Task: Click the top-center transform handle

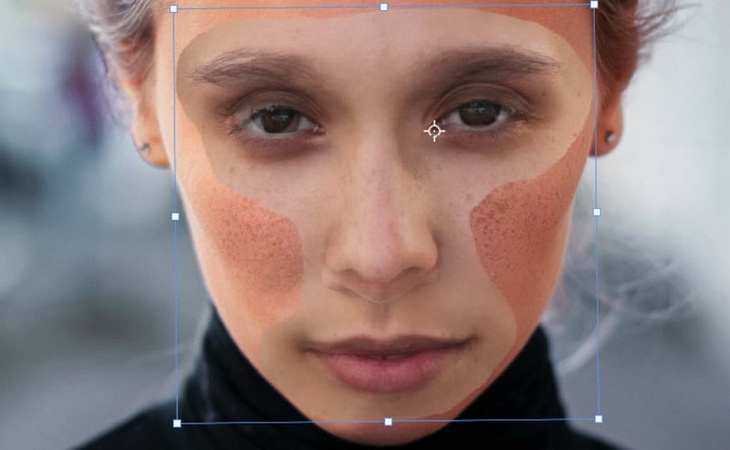Action: (x=384, y=7)
